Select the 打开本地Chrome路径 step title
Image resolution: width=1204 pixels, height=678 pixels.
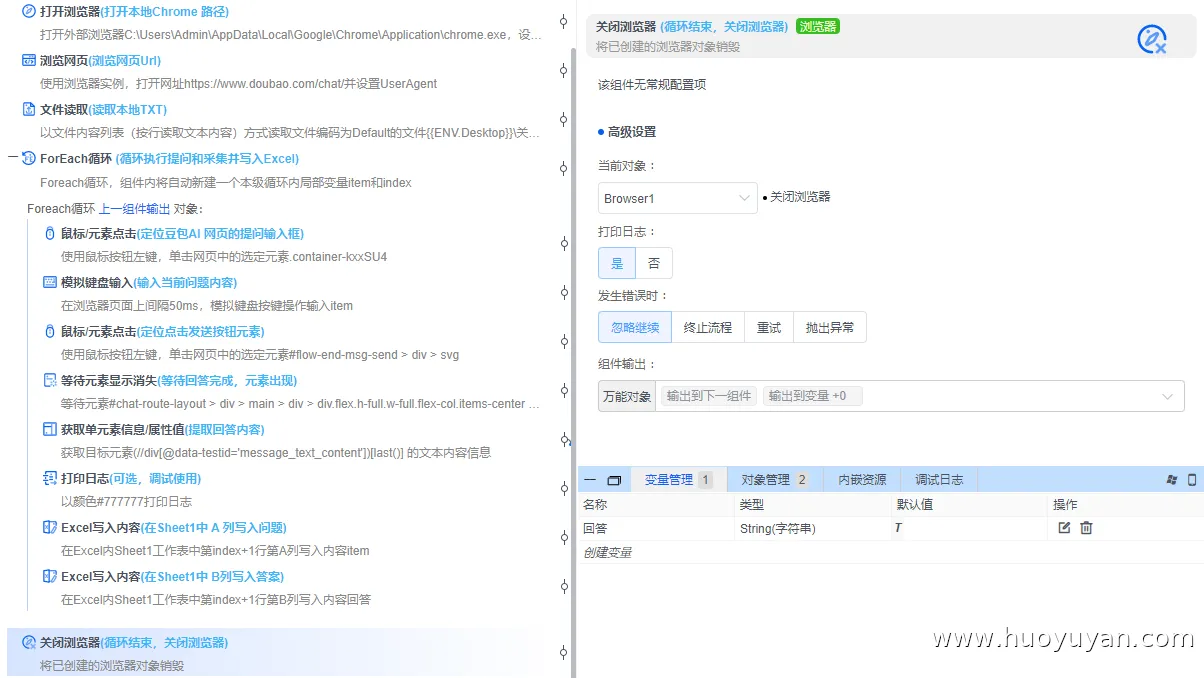[165, 12]
